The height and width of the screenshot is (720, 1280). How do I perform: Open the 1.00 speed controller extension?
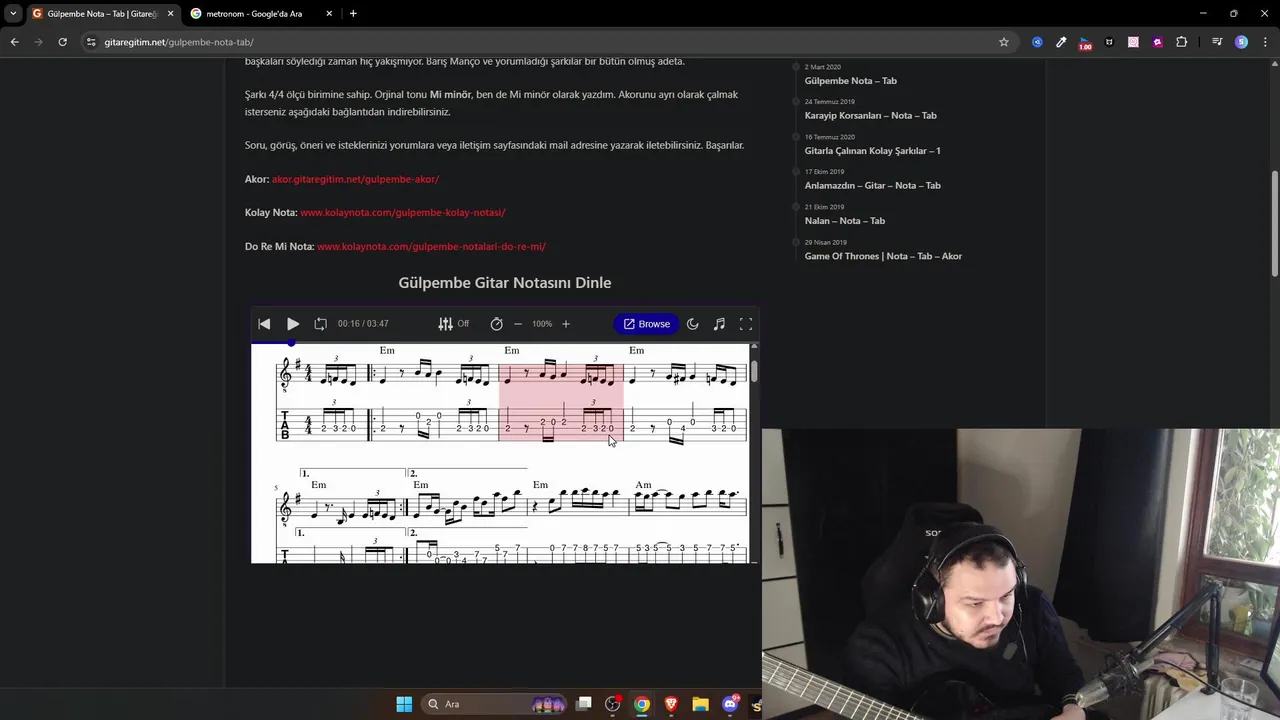(1085, 43)
